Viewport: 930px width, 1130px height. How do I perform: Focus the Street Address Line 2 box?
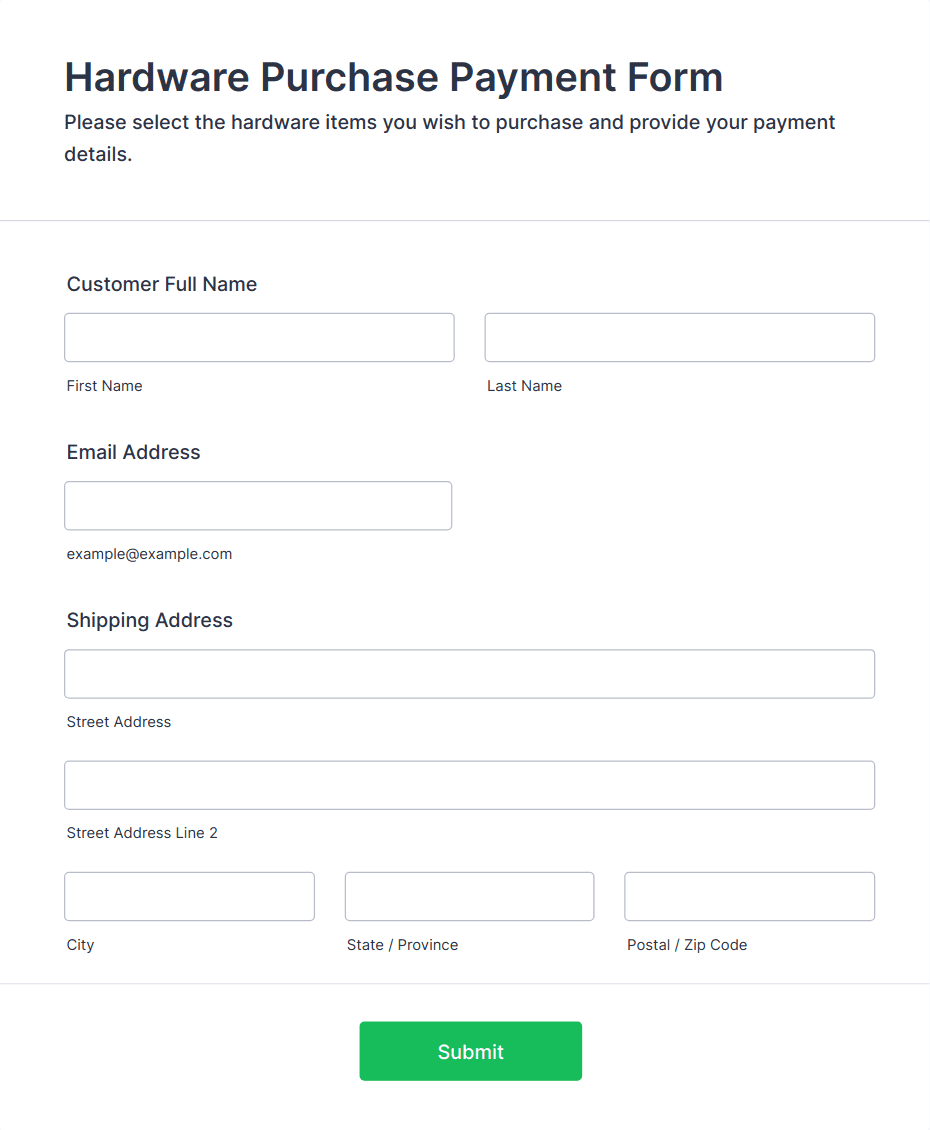click(x=469, y=785)
